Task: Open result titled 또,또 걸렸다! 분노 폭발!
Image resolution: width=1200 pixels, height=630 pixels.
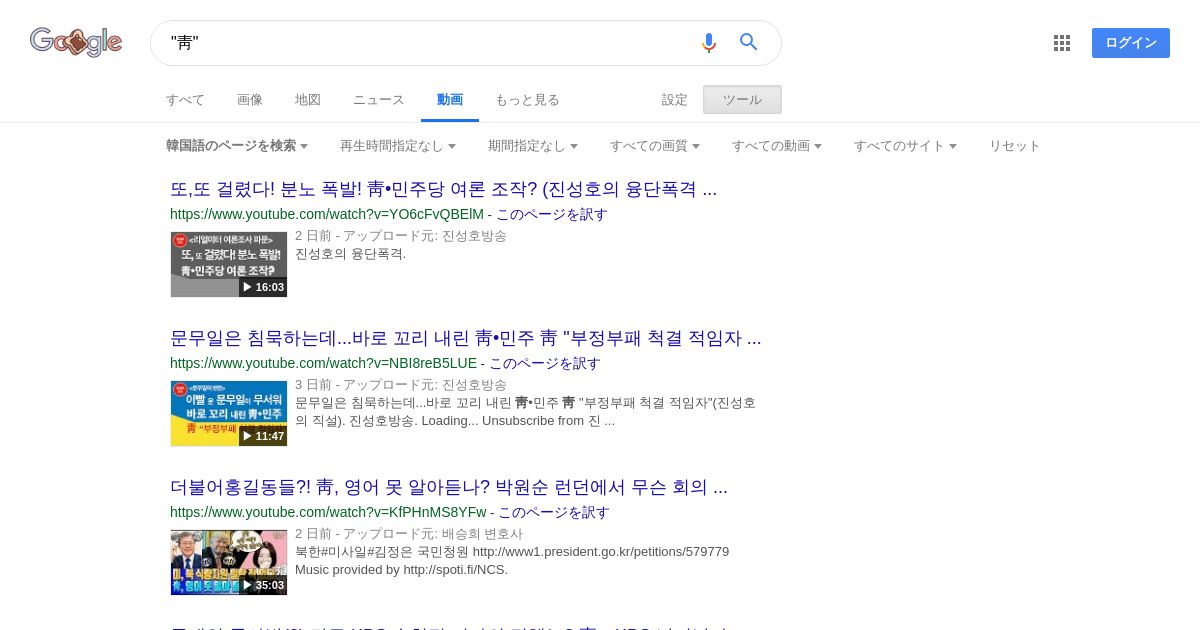Action: point(443,189)
